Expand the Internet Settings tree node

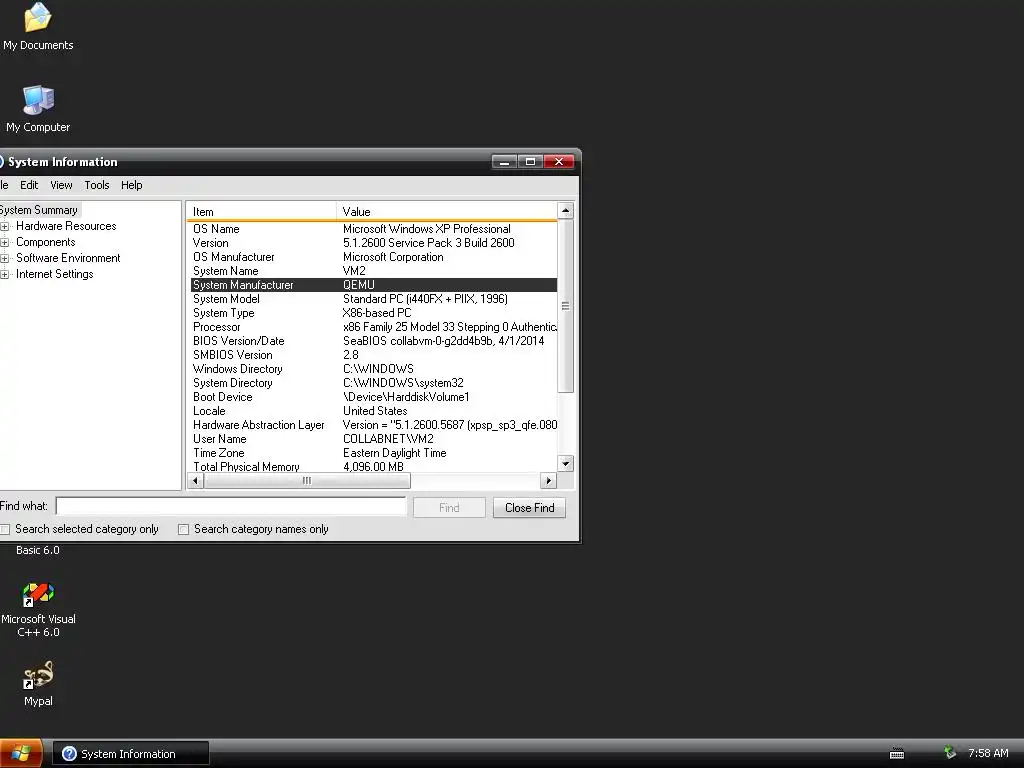(x=5, y=274)
